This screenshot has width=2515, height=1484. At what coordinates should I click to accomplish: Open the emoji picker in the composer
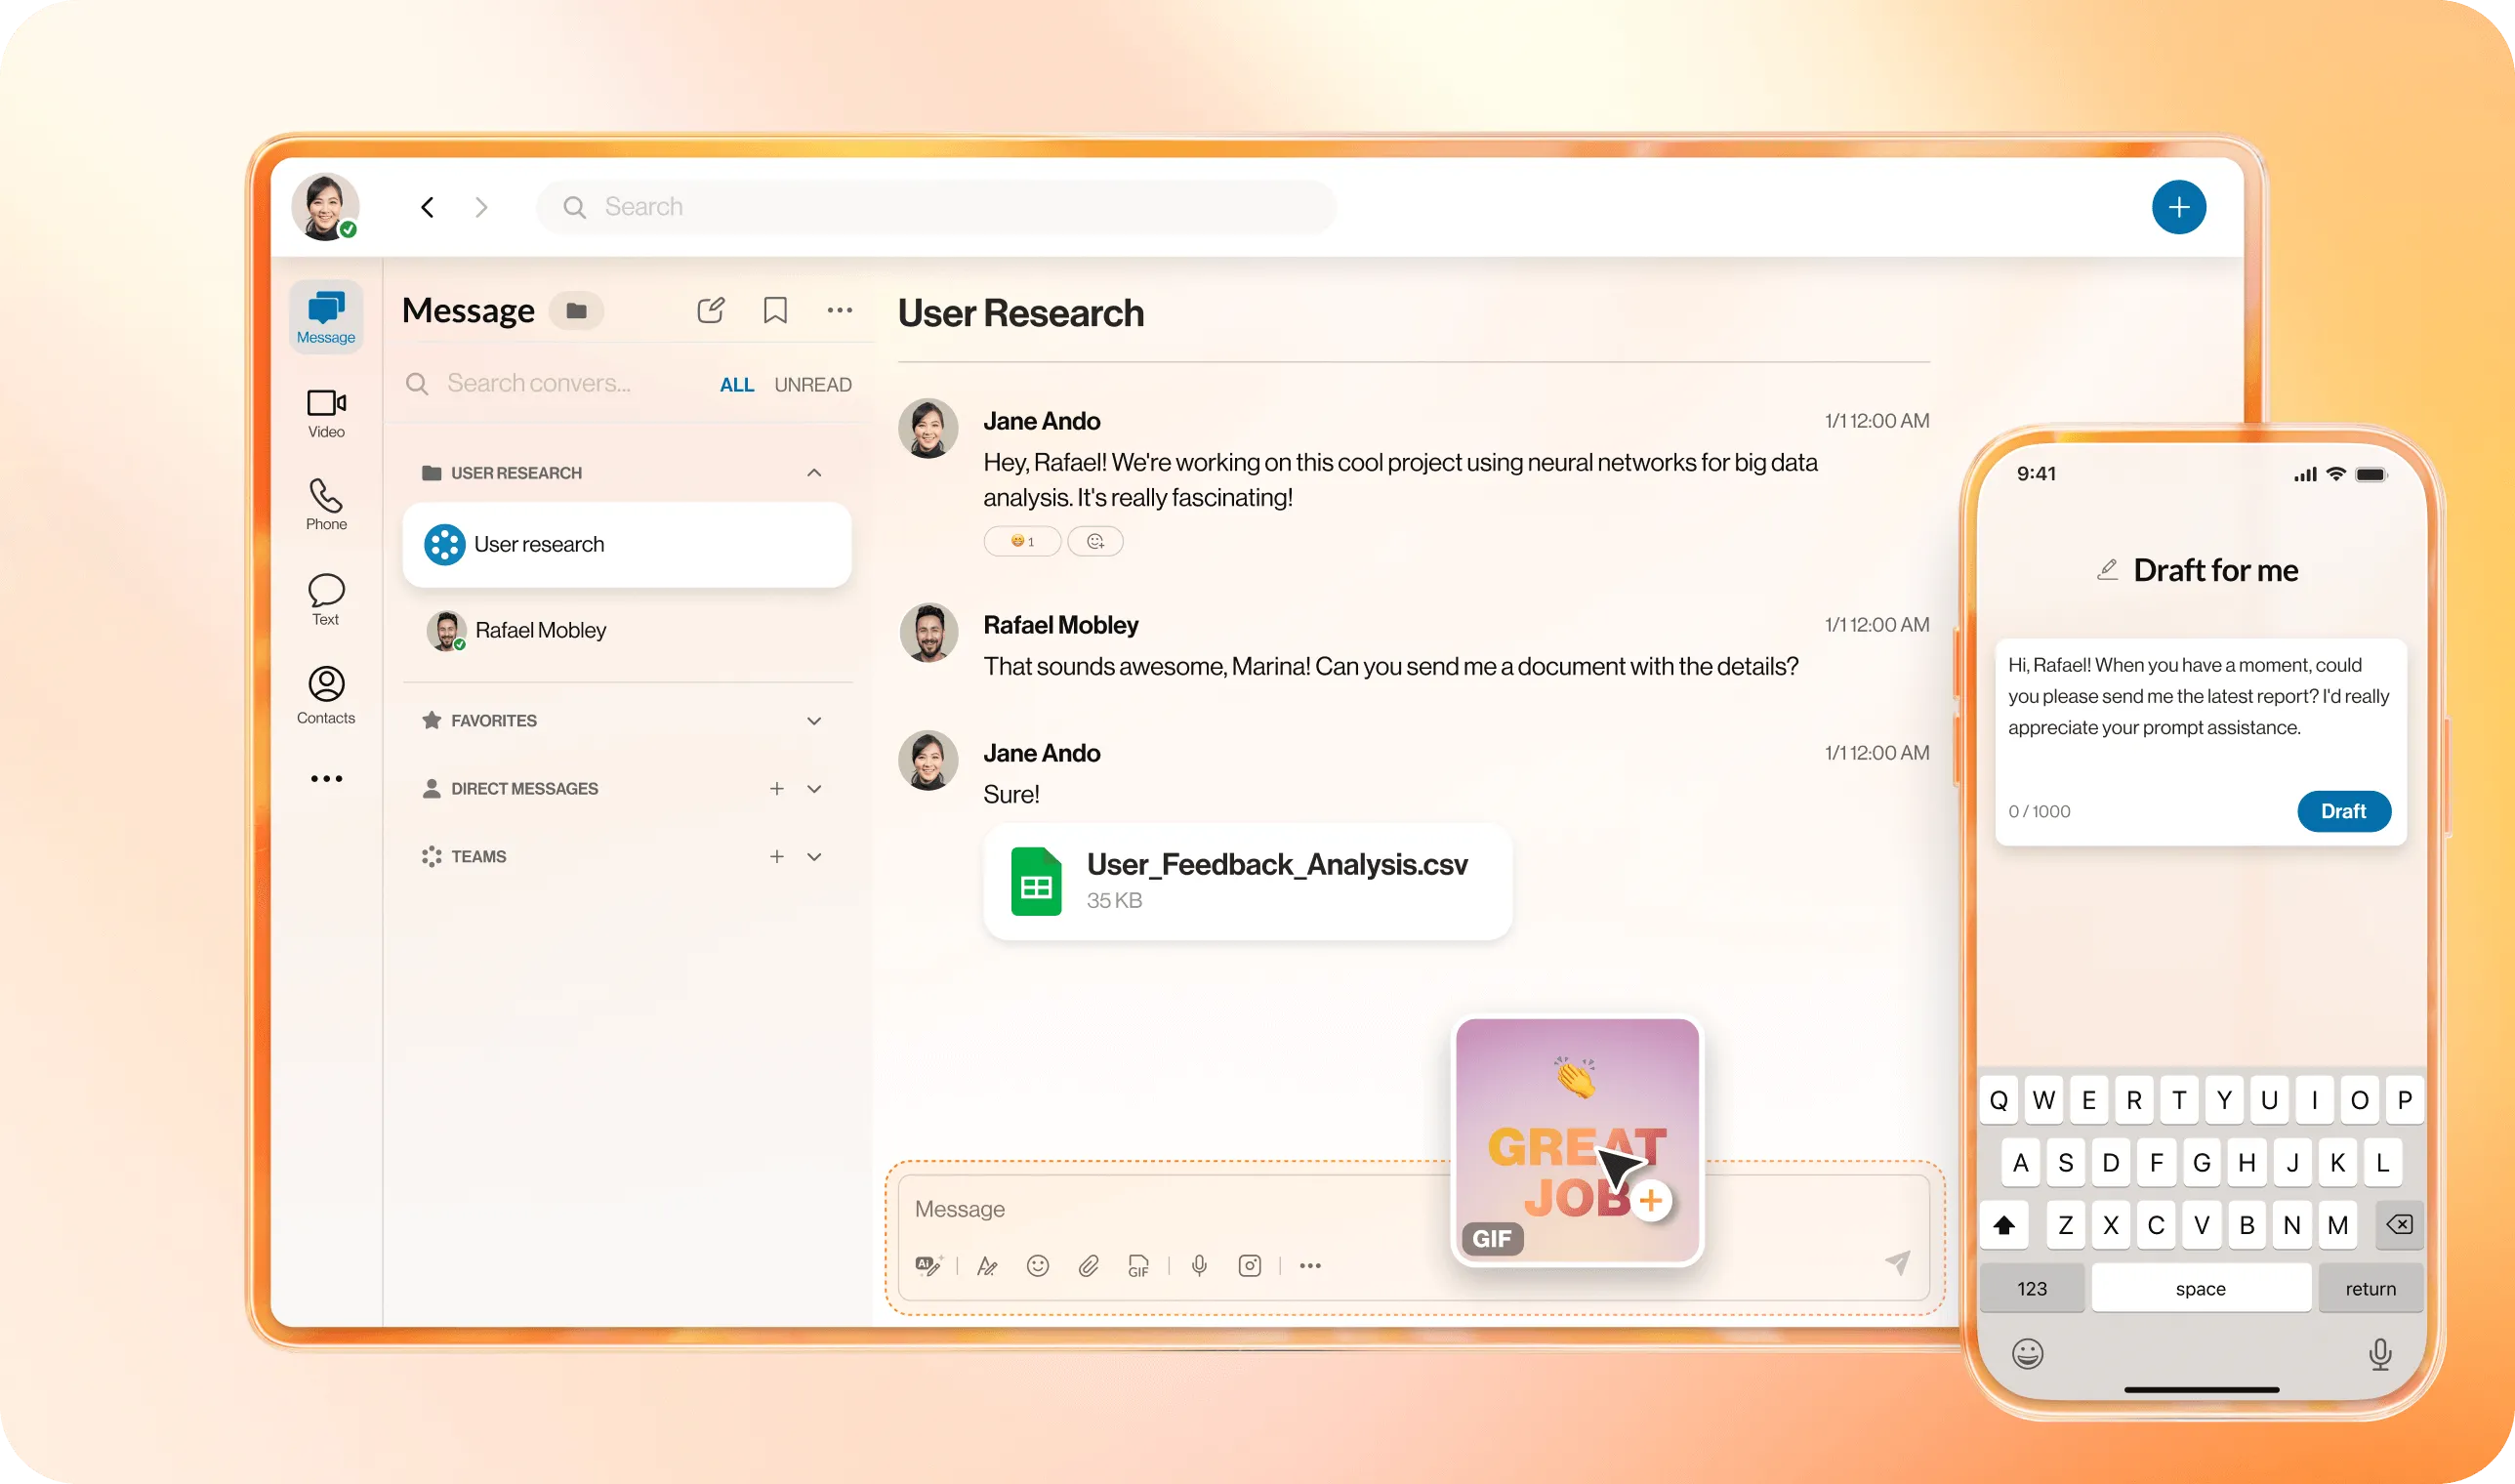[x=1038, y=1265]
